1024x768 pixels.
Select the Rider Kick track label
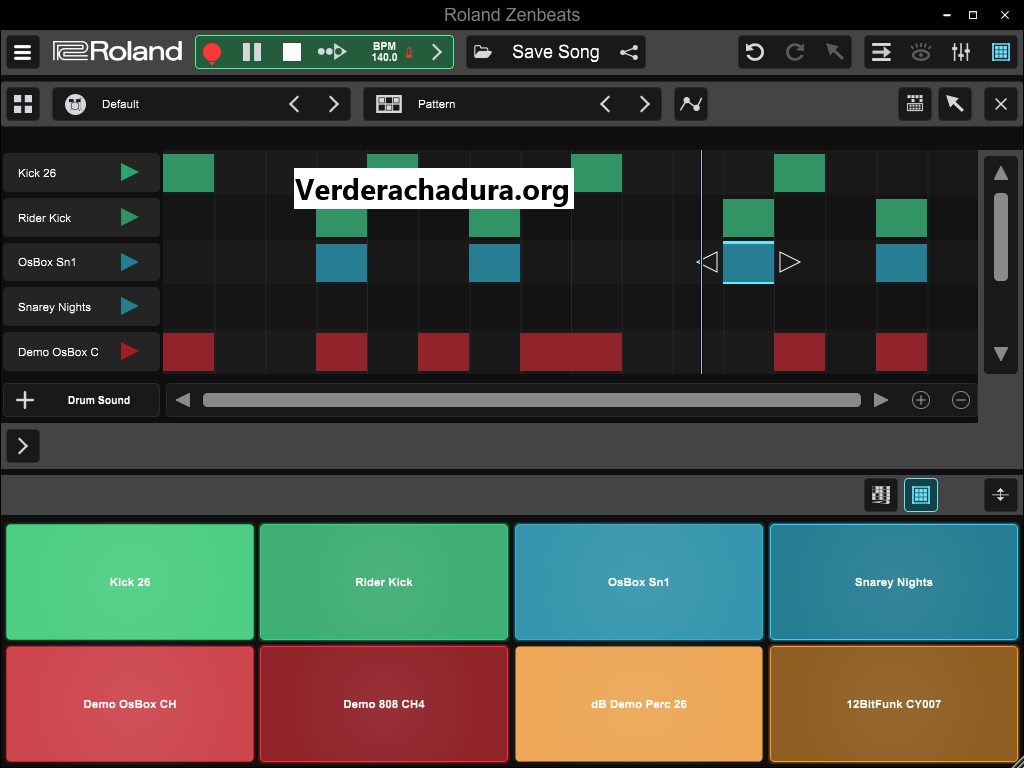44,218
